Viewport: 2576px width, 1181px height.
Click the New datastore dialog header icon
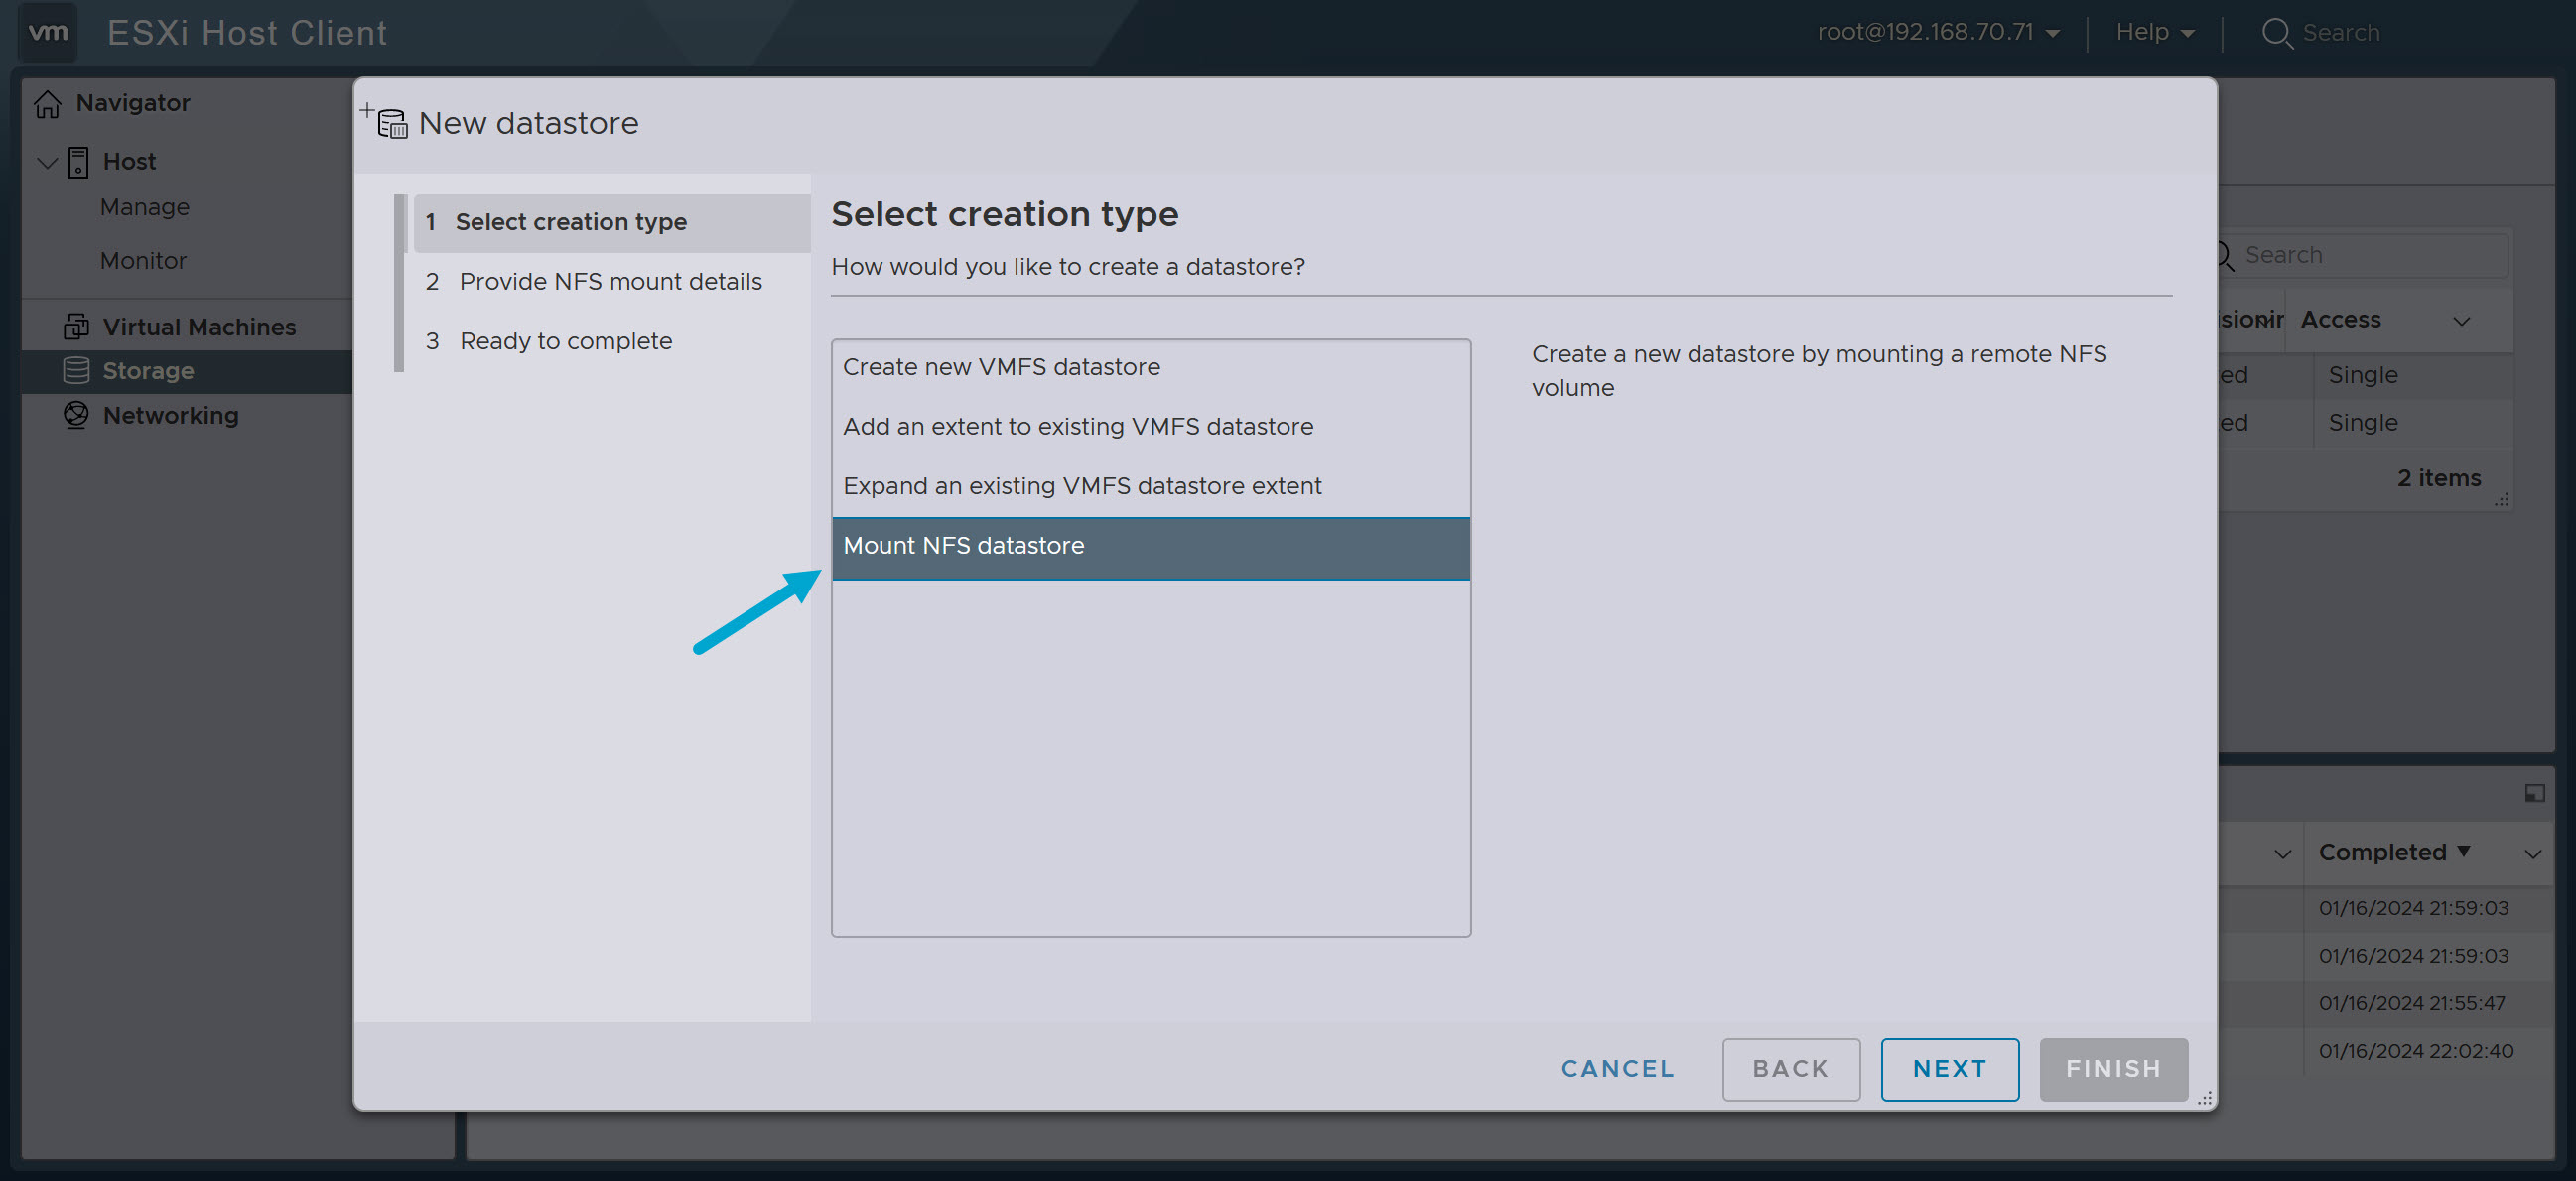(391, 123)
